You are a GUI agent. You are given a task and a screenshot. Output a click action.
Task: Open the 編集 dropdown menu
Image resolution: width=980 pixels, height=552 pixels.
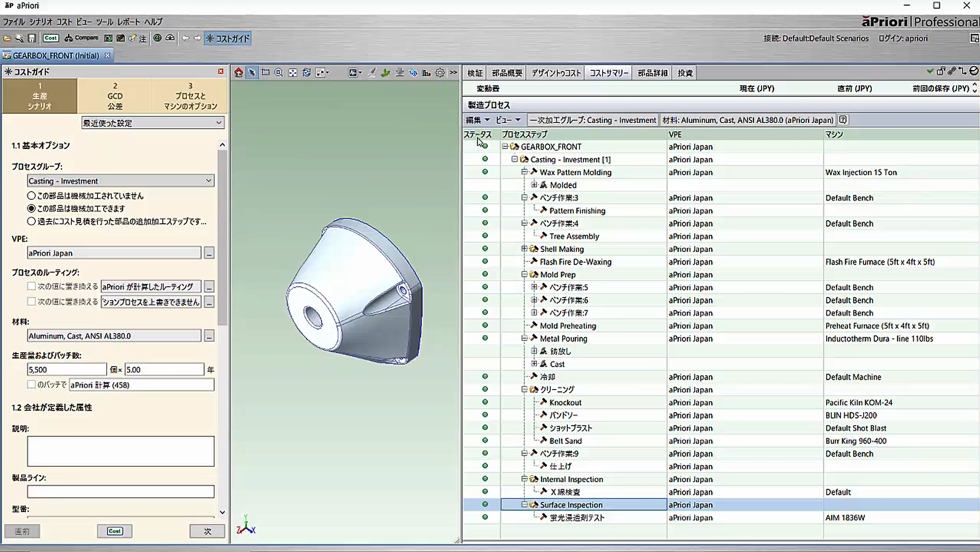478,119
